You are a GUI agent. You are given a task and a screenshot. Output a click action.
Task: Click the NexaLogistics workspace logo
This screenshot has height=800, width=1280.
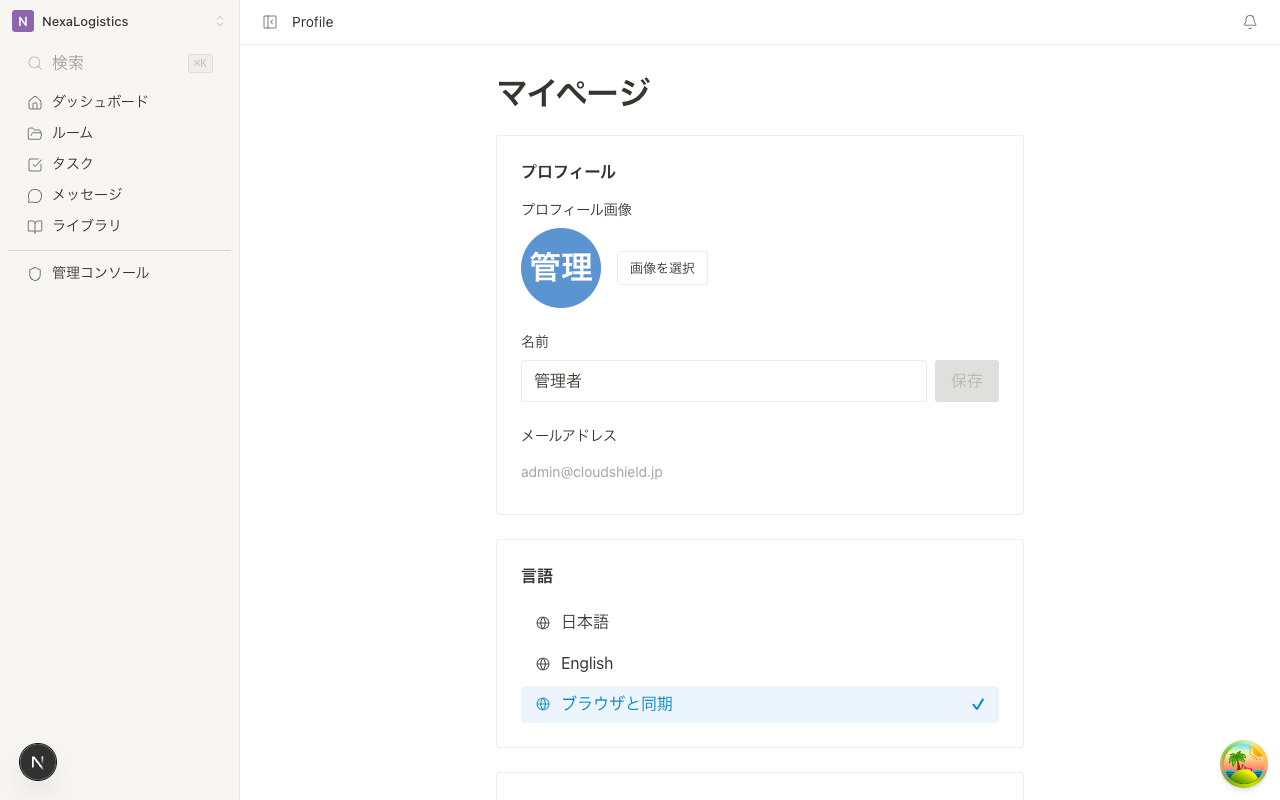(22, 21)
